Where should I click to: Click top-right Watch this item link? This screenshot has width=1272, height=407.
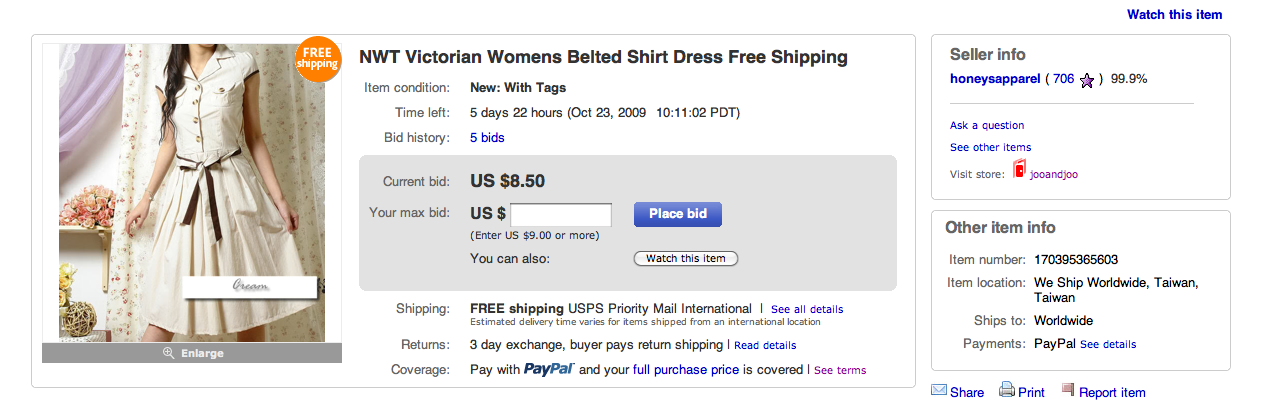(x=1174, y=14)
